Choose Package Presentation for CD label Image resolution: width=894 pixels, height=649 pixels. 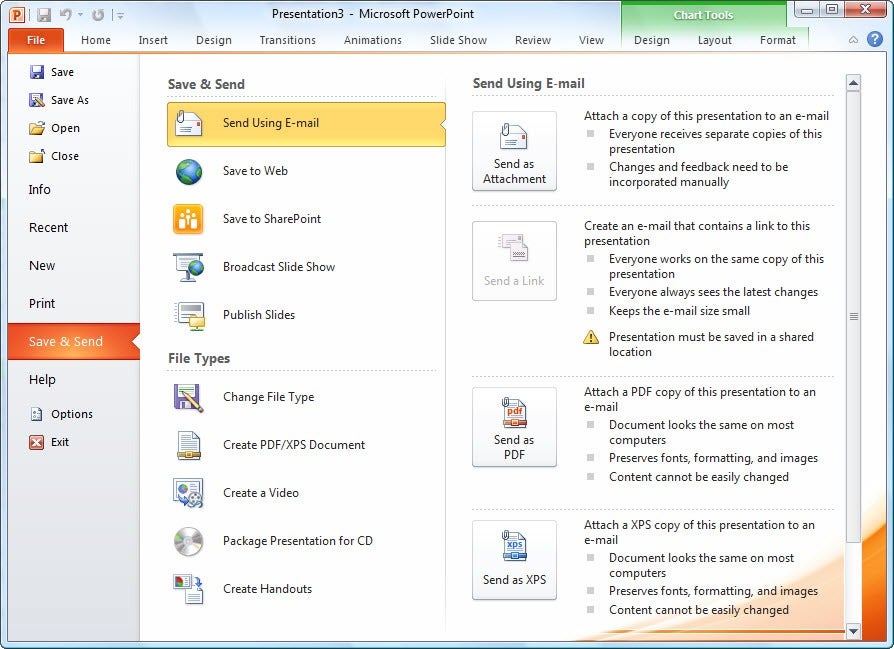tap(298, 541)
